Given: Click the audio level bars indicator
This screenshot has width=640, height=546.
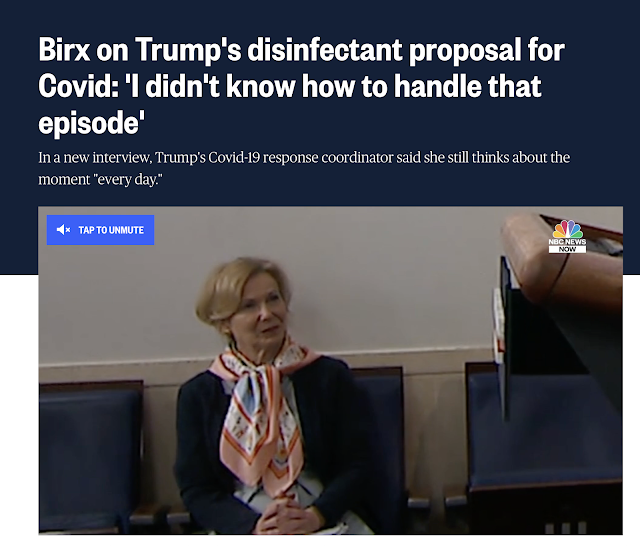Looking at the screenshot, I should [x=566, y=527].
